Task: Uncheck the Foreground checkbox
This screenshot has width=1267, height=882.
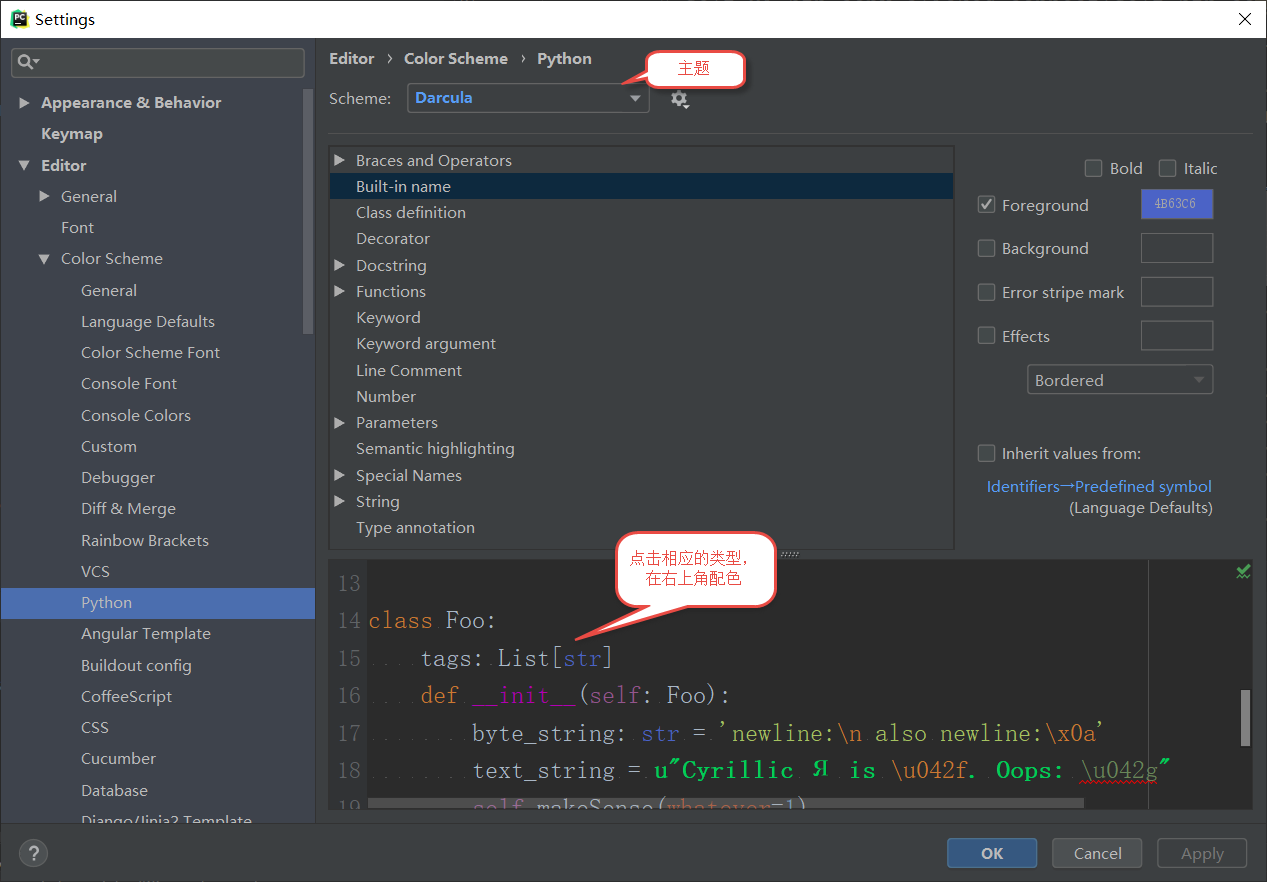Action: point(986,205)
